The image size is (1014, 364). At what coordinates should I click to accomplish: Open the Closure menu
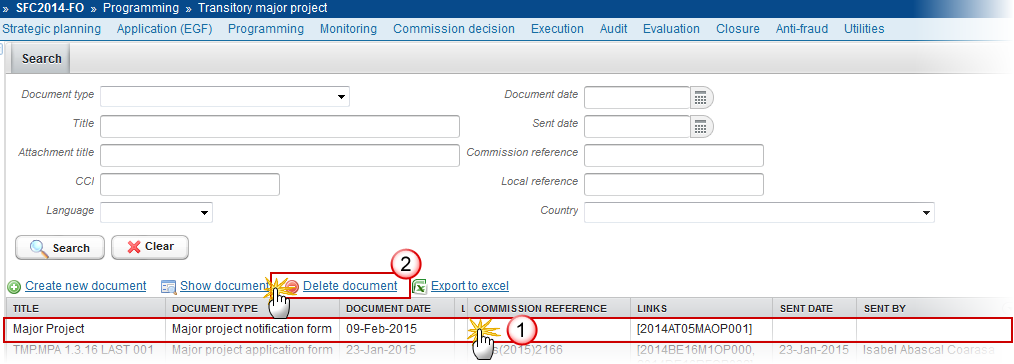(x=738, y=29)
